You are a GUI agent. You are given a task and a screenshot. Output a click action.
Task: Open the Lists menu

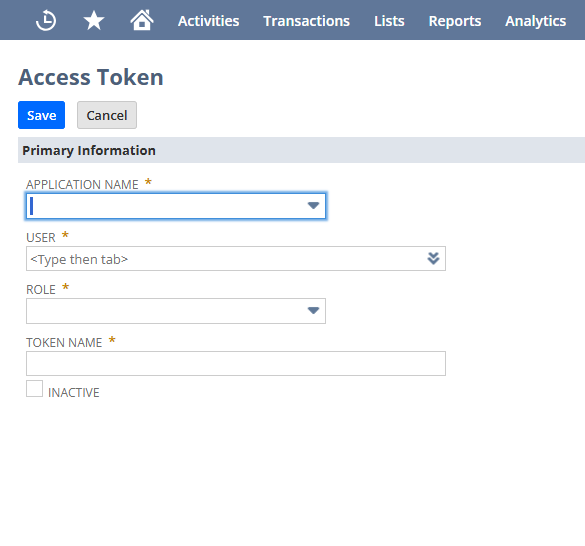(389, 21)
